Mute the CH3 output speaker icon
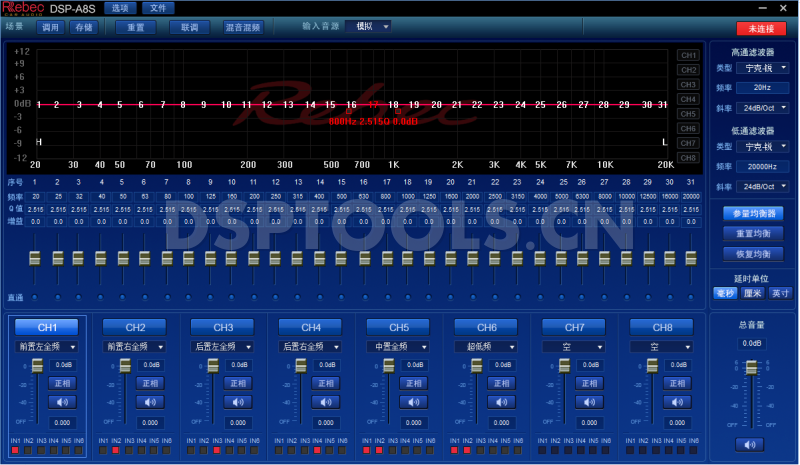The height and width of the screenshot is (465, 800). click(238, 402)
